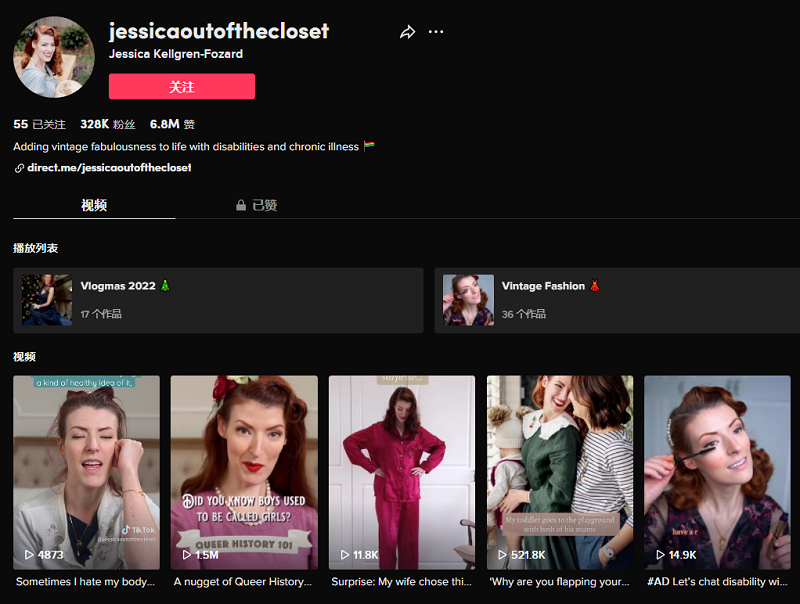800x604 pixels.
Task: Click the profile avatar picture
Action: [x=54, y=57]
